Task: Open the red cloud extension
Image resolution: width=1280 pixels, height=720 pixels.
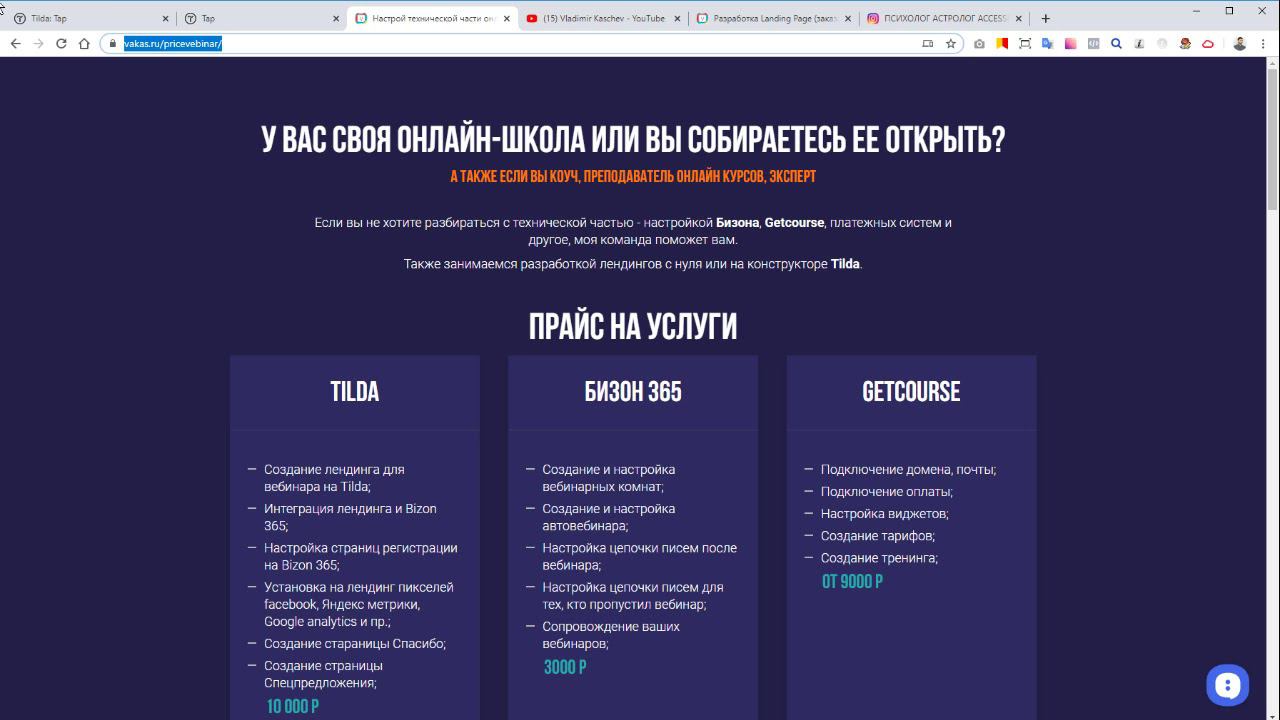Action: tap(1208, 44)
